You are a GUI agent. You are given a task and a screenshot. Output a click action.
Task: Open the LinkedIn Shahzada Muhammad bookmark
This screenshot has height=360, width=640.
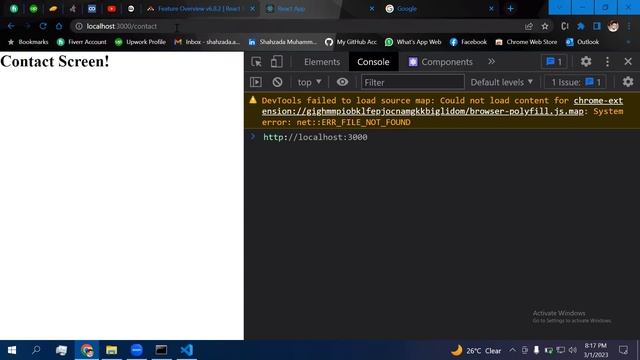tap(282, 42)
